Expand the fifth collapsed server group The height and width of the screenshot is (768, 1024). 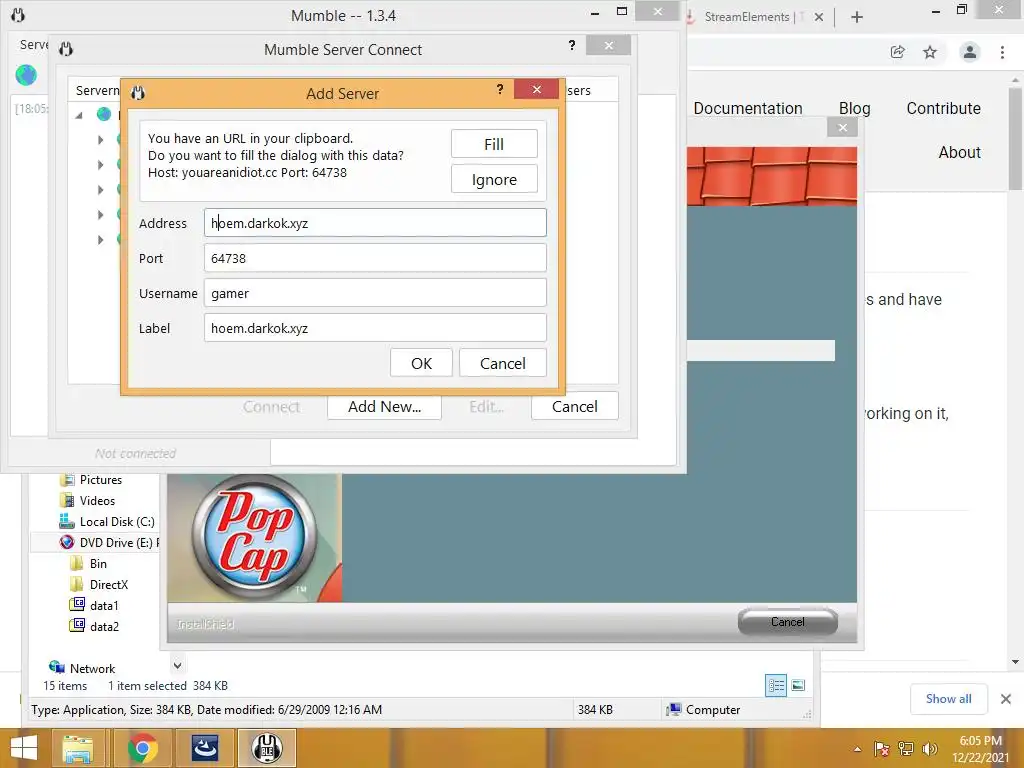(x=101, y=240)
